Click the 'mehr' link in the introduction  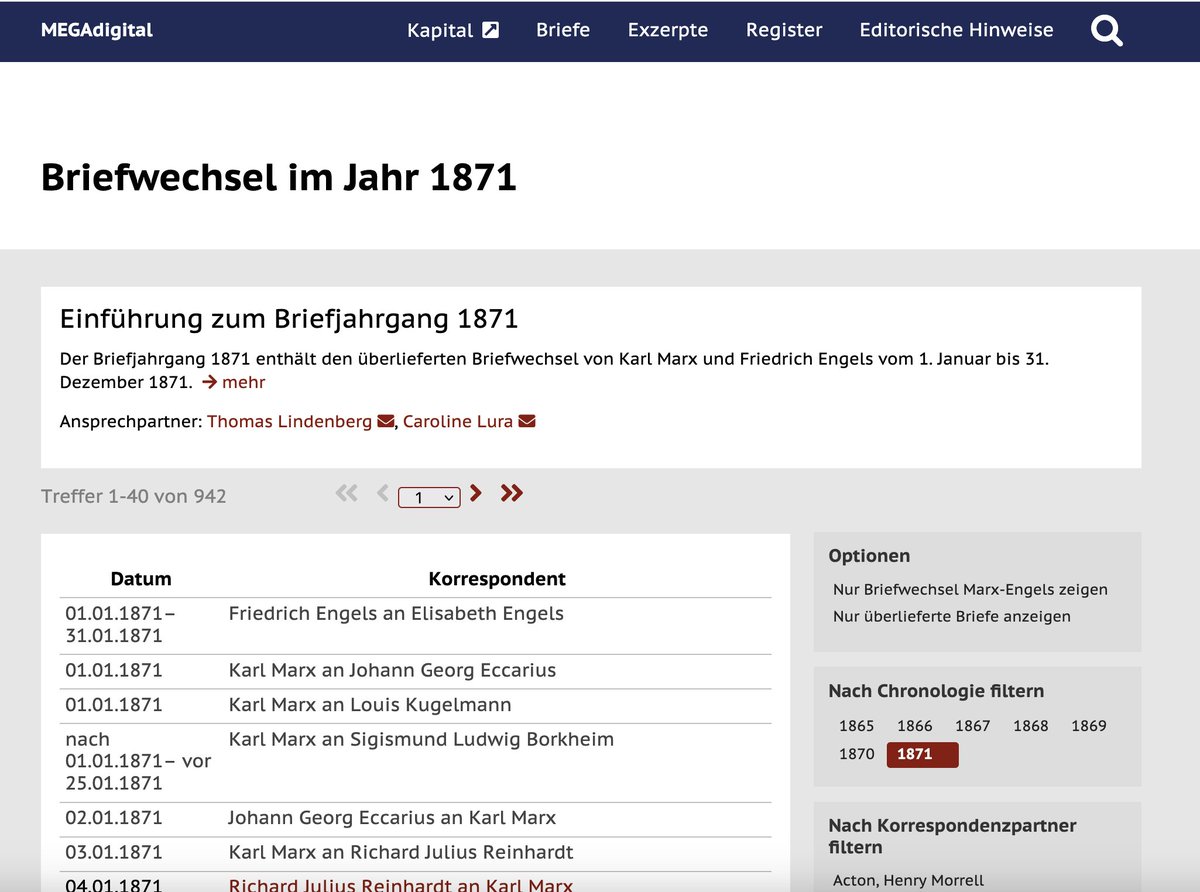233,382
